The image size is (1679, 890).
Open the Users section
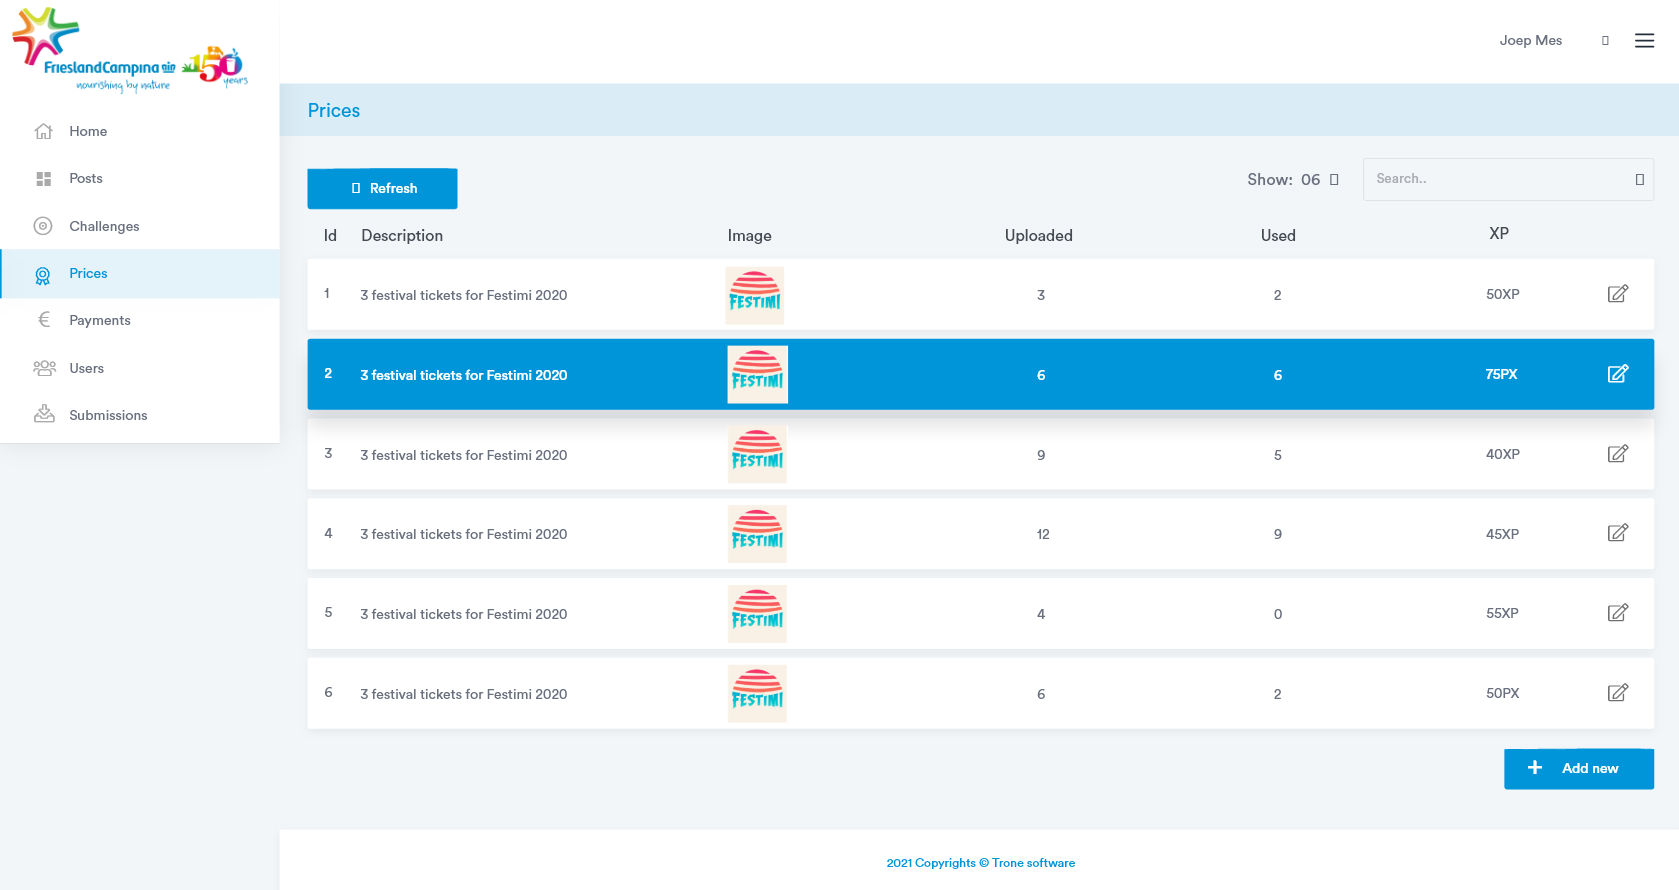pyautogui.click(x=86, y=368)
